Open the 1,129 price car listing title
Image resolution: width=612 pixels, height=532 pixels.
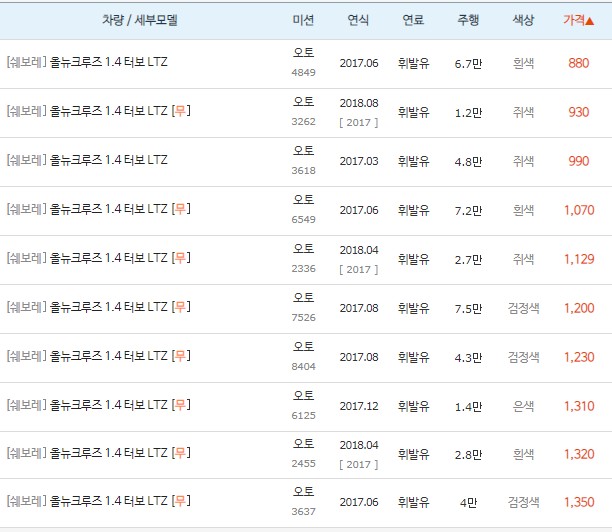(x=98, y=258)
